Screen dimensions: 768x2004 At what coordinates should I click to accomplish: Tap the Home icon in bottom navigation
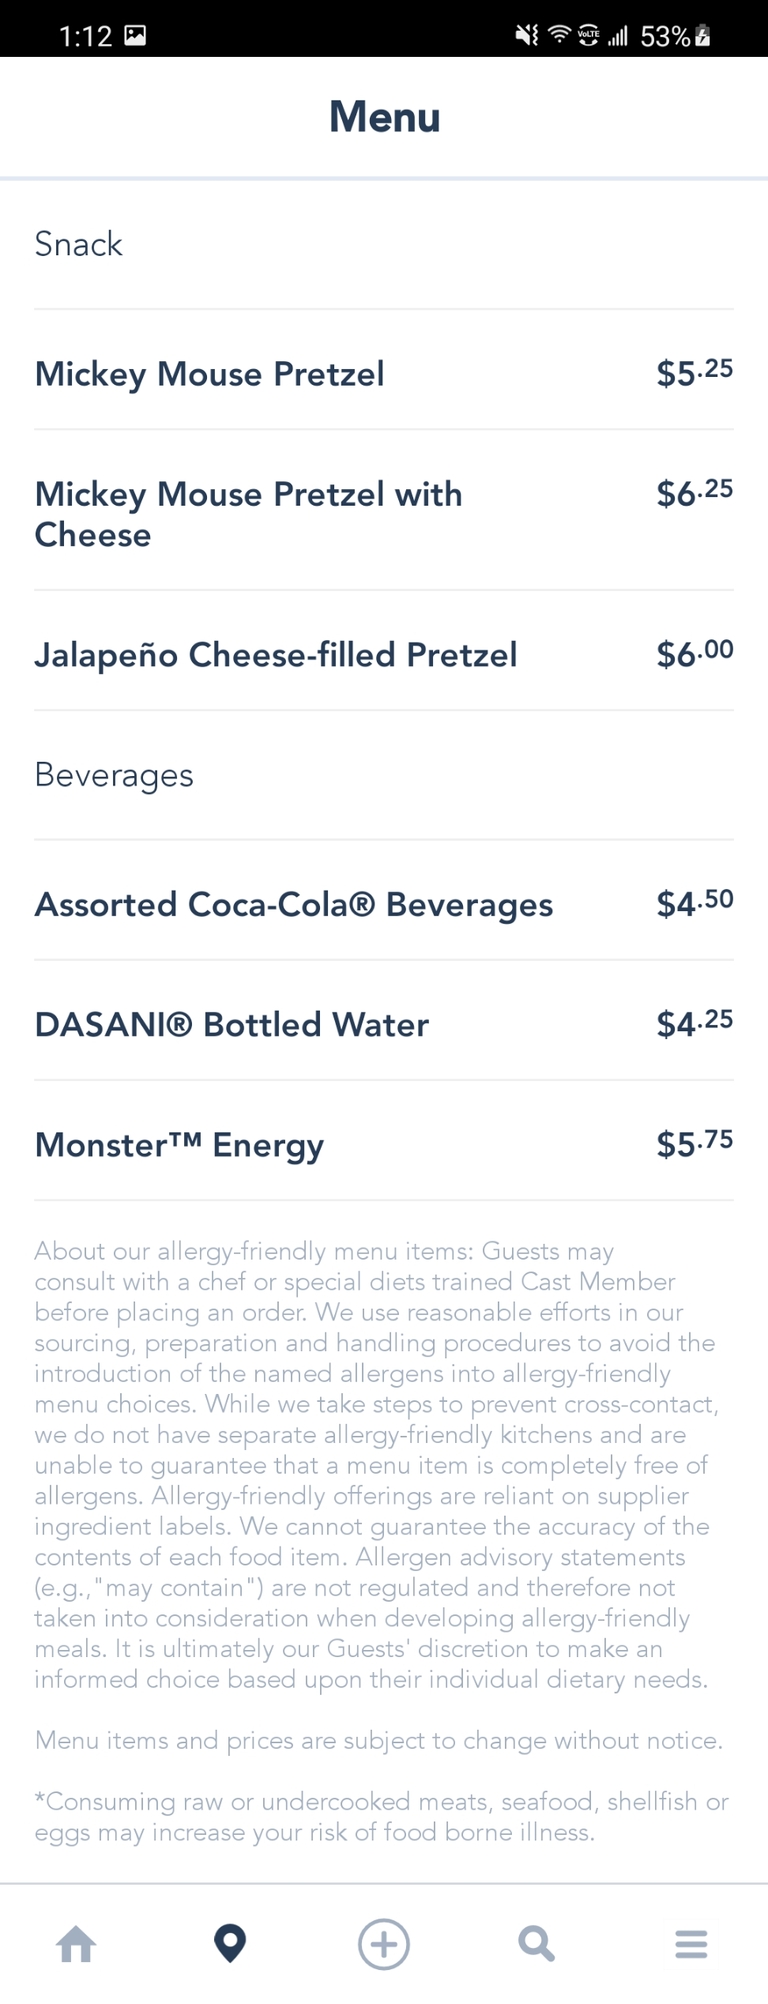(x=77, y=1944)
